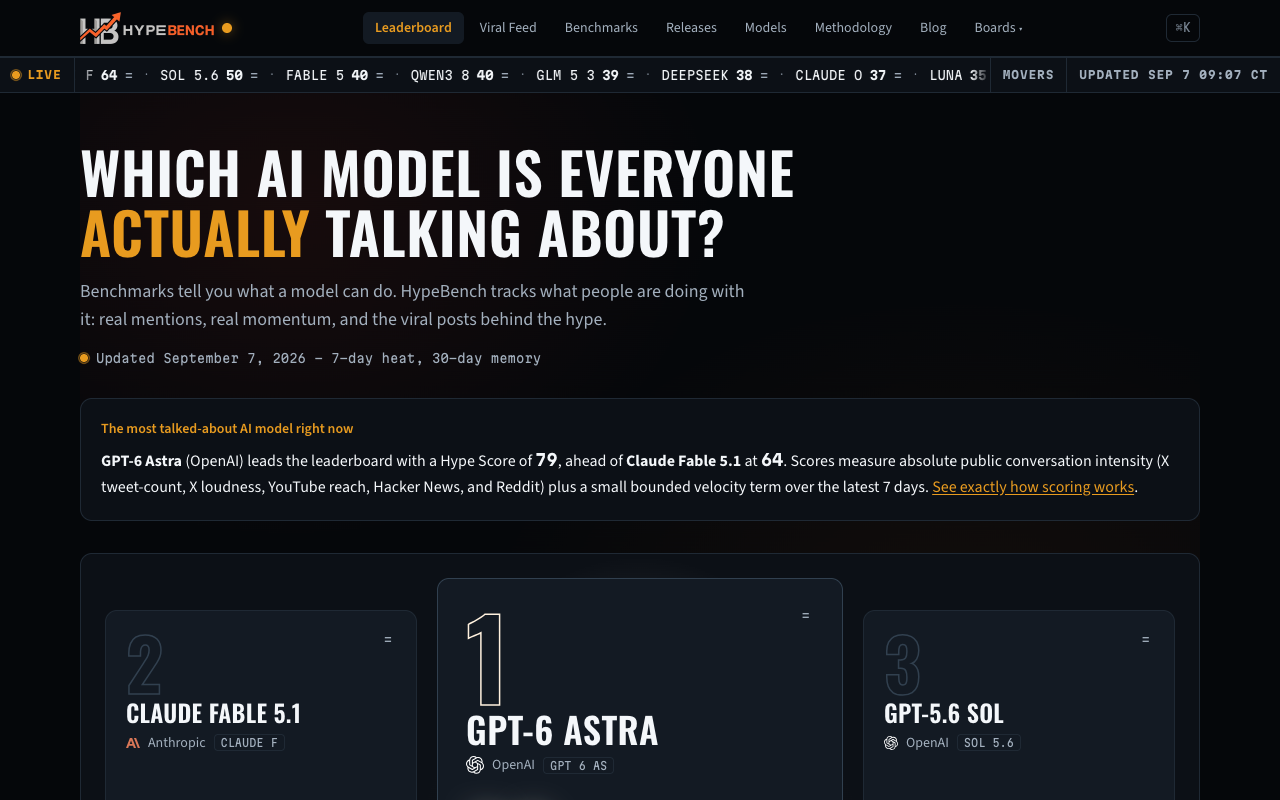Image resolution: width=1280 pixels, height=800 pixels.
Task: Click the 'CLAUDE F' tag on second-place card
Action: click(x=249, y=743)
